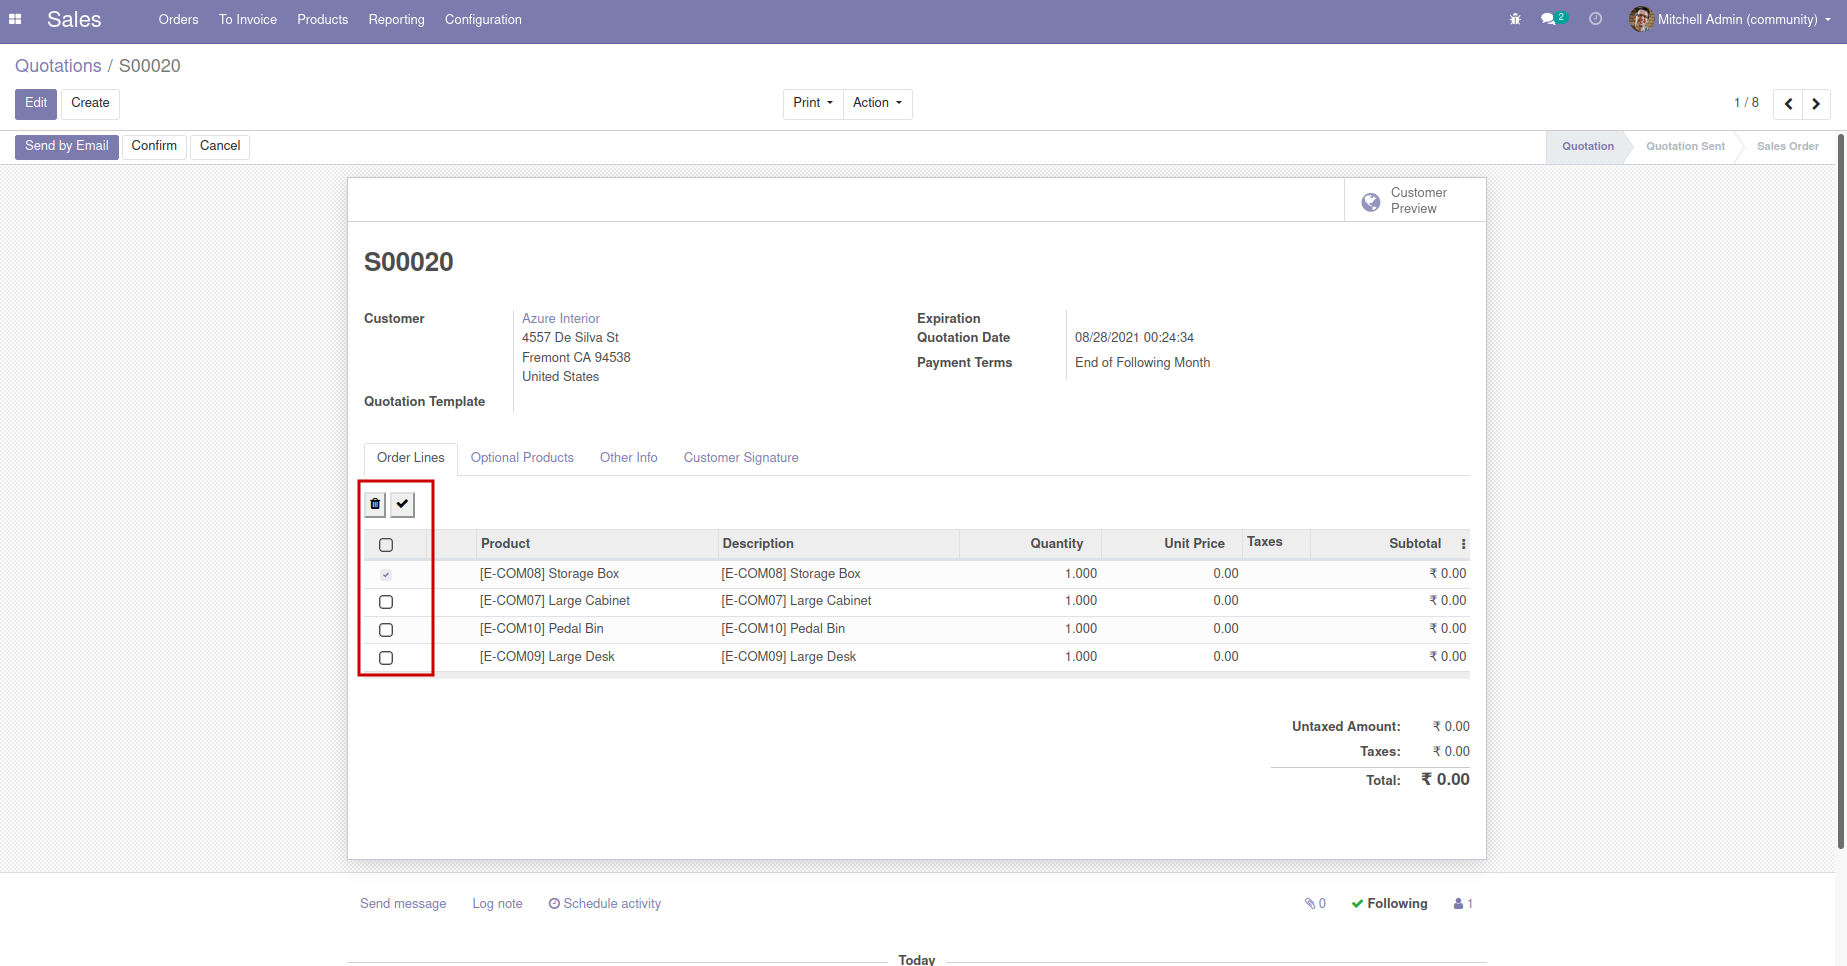This screenshot has height=966, width=1847.
Task: Open the Azure Interior customer link
Action: (560, 318)
